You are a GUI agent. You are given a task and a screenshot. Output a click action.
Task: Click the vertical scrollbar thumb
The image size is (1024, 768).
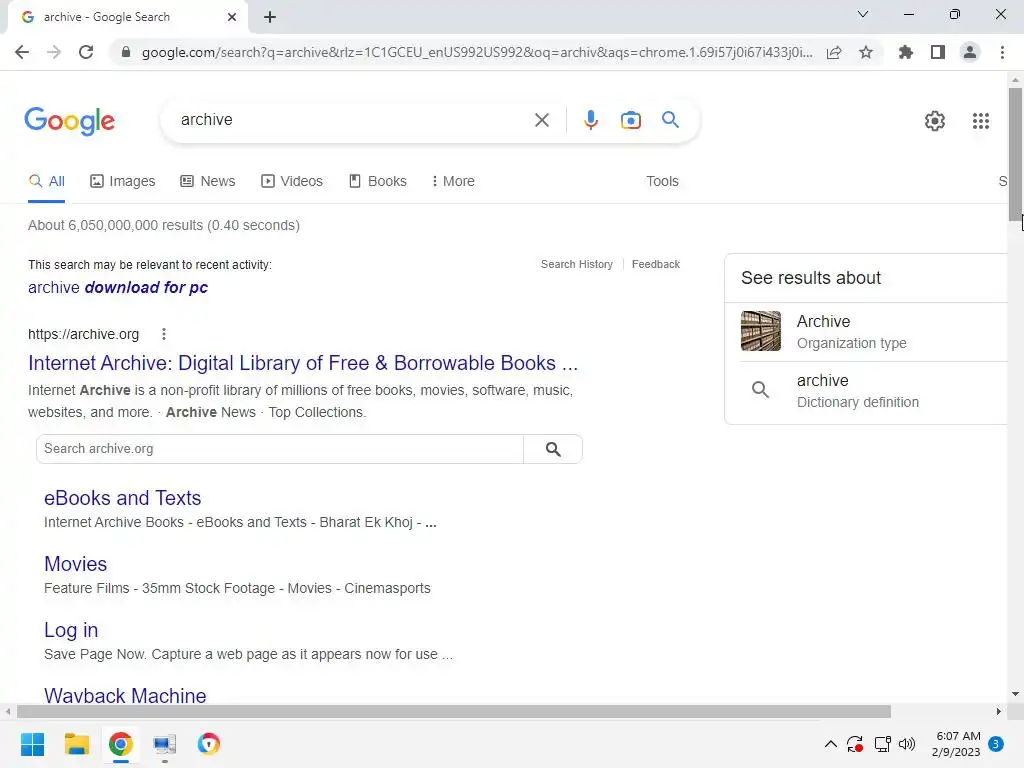(1015, 154)
